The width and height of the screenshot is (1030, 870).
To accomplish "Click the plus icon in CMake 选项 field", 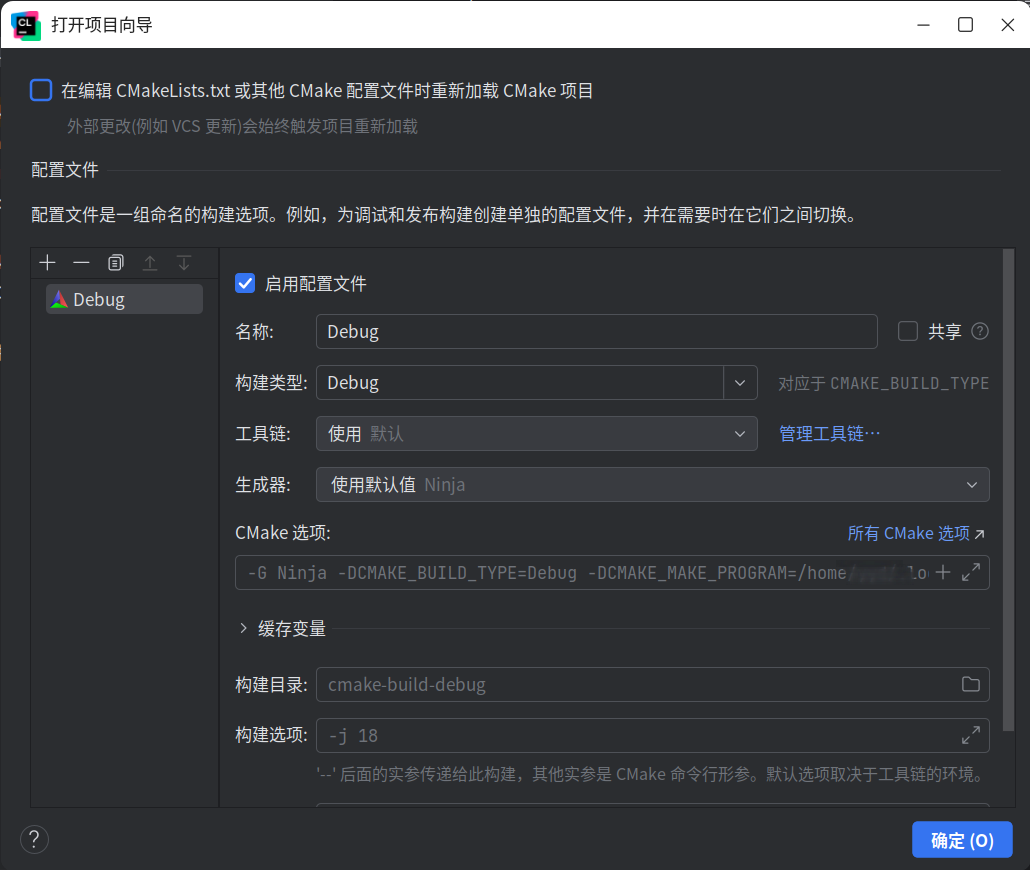I will (x=942, y=573).
